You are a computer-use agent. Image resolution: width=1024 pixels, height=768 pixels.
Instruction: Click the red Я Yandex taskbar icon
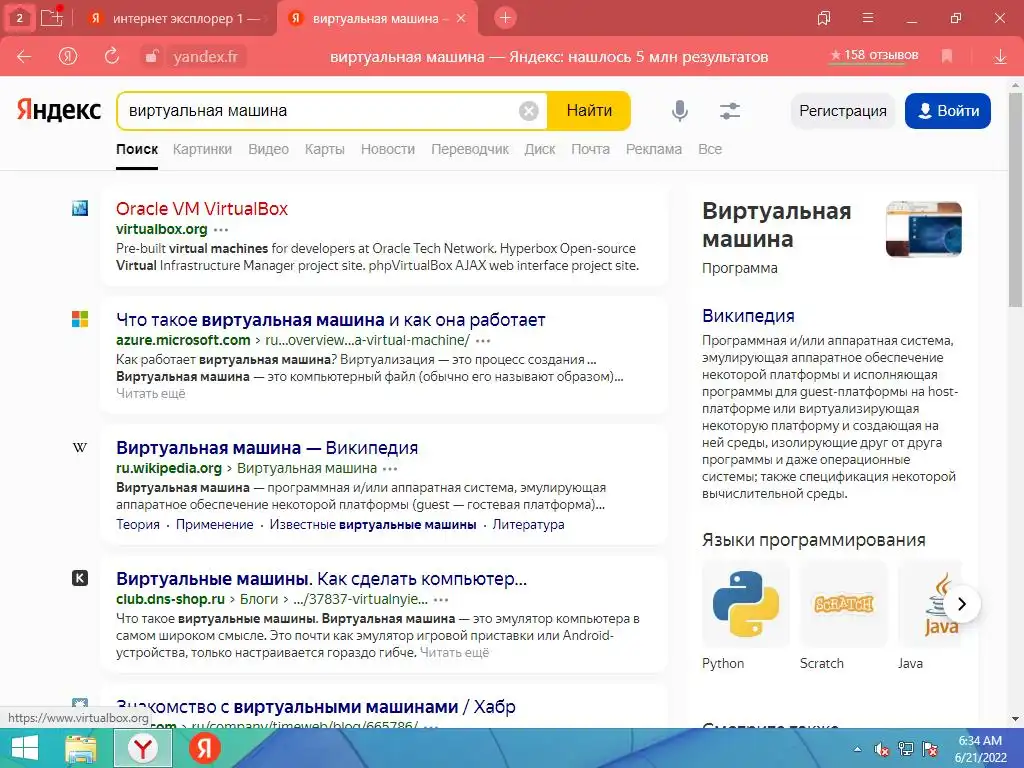[x=204, y=748]
